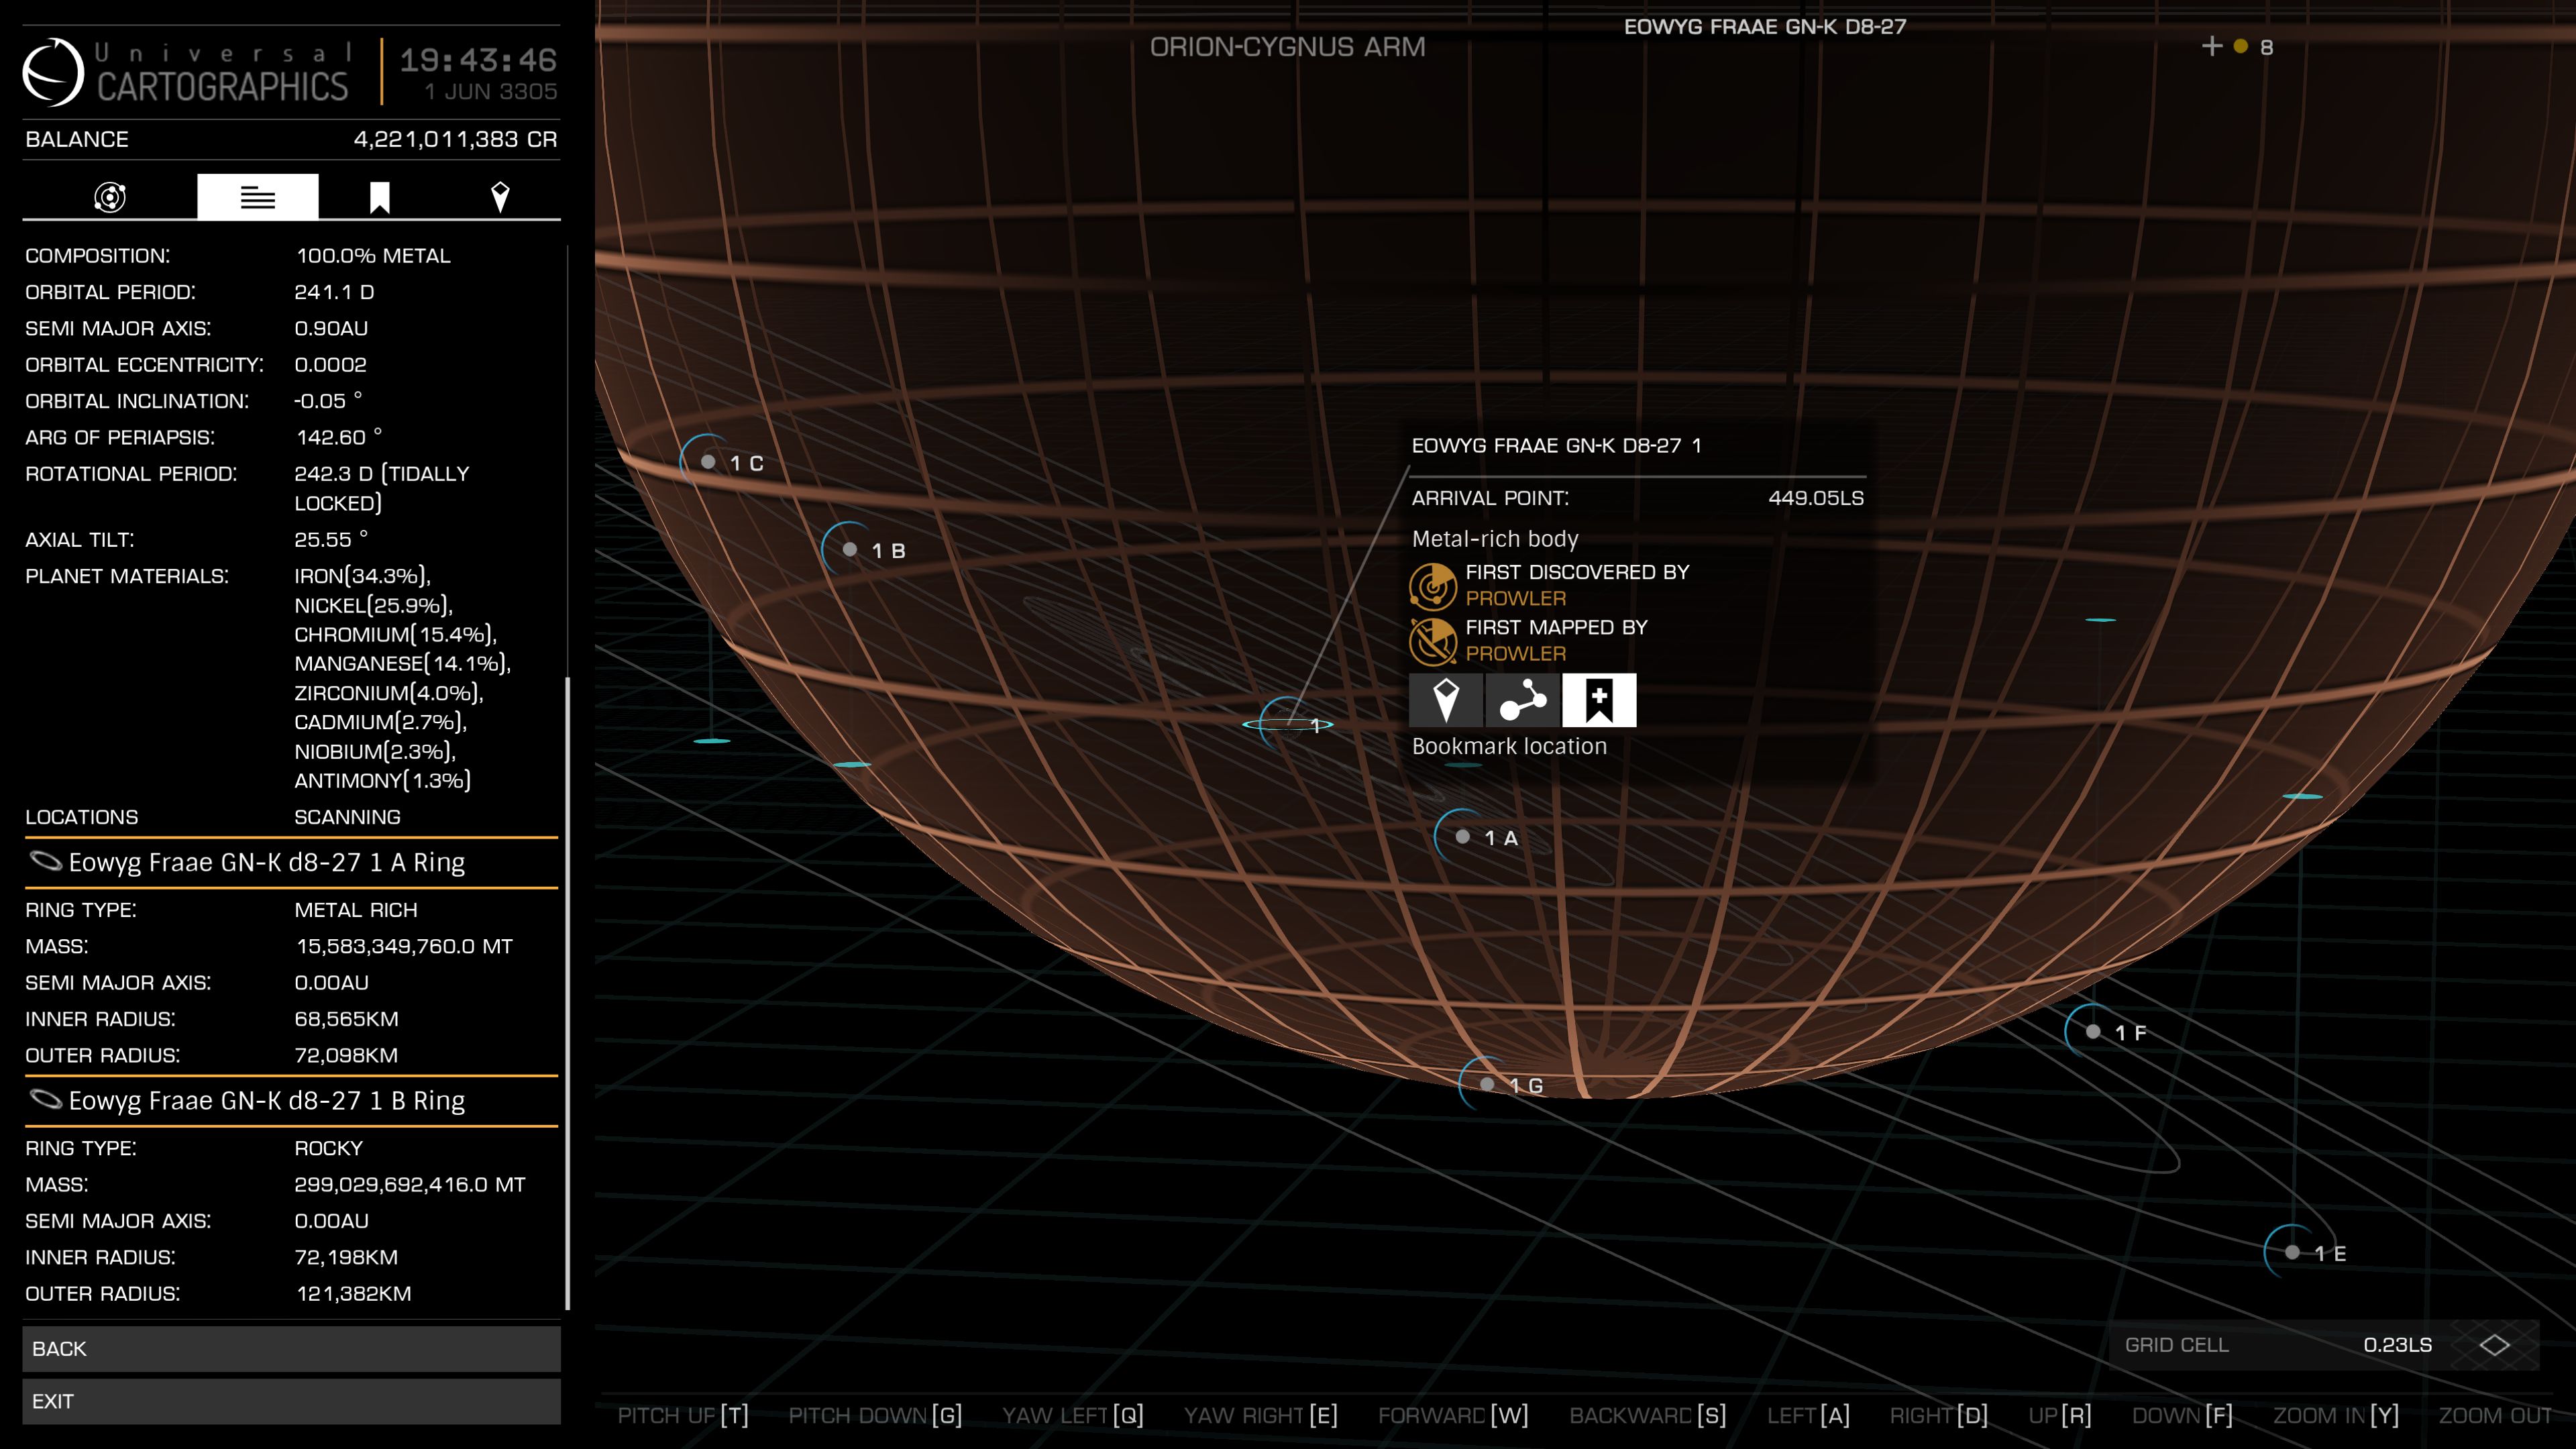Image resolution: width=2576 pixels, height=1449 pixels.
Task: Click DOWN [F] control hint
Action: point(2182,1415)
